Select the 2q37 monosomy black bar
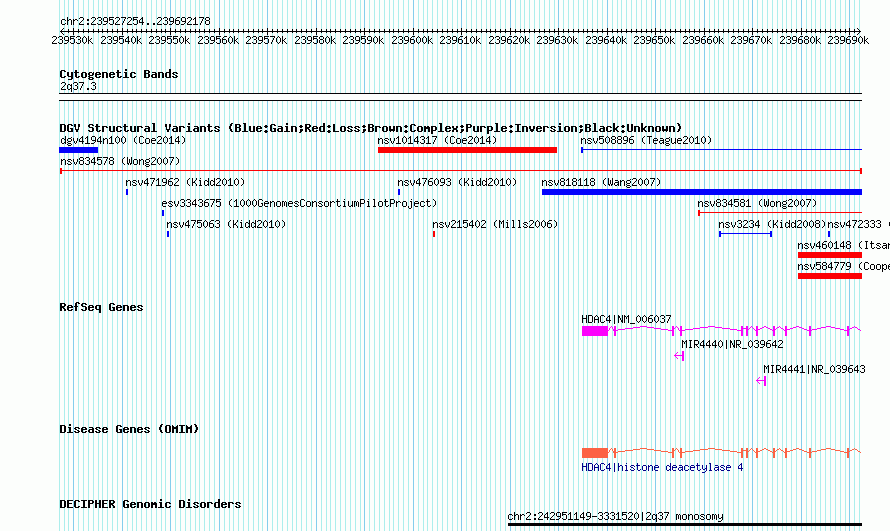 tap(685, 525)
